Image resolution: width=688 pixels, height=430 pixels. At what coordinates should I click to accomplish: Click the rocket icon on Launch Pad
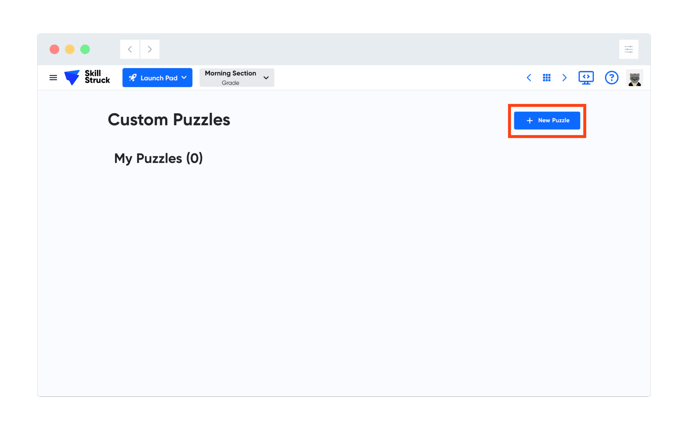click(133, 78)
